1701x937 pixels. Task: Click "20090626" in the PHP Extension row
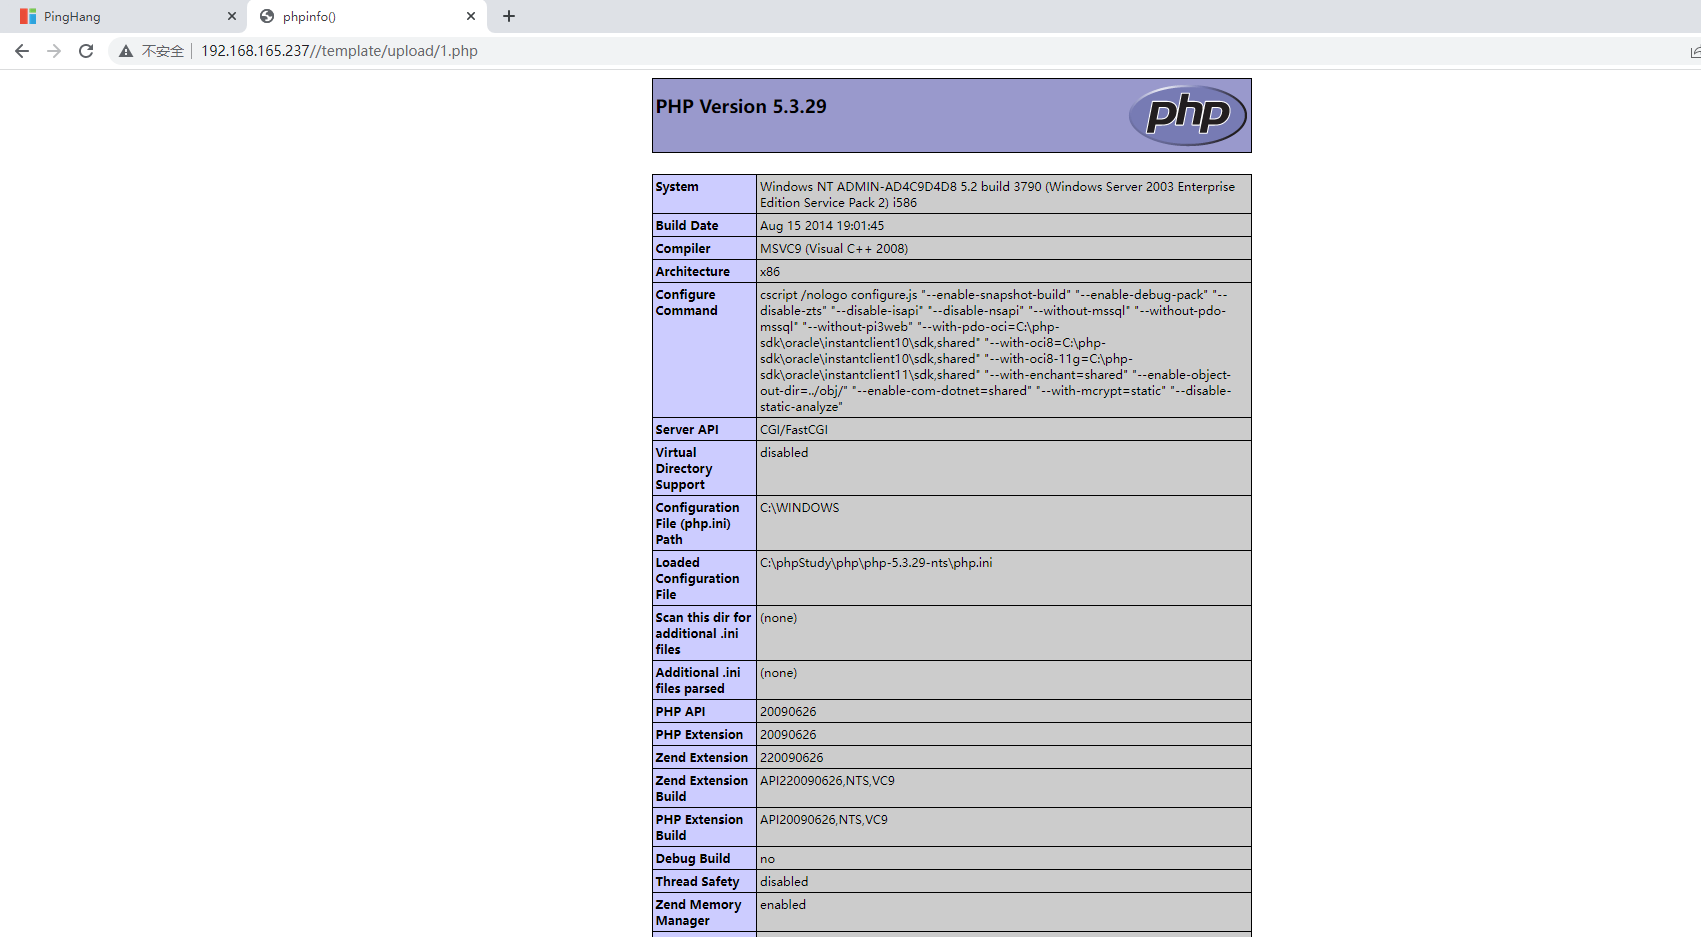click(x=788, y=735)
